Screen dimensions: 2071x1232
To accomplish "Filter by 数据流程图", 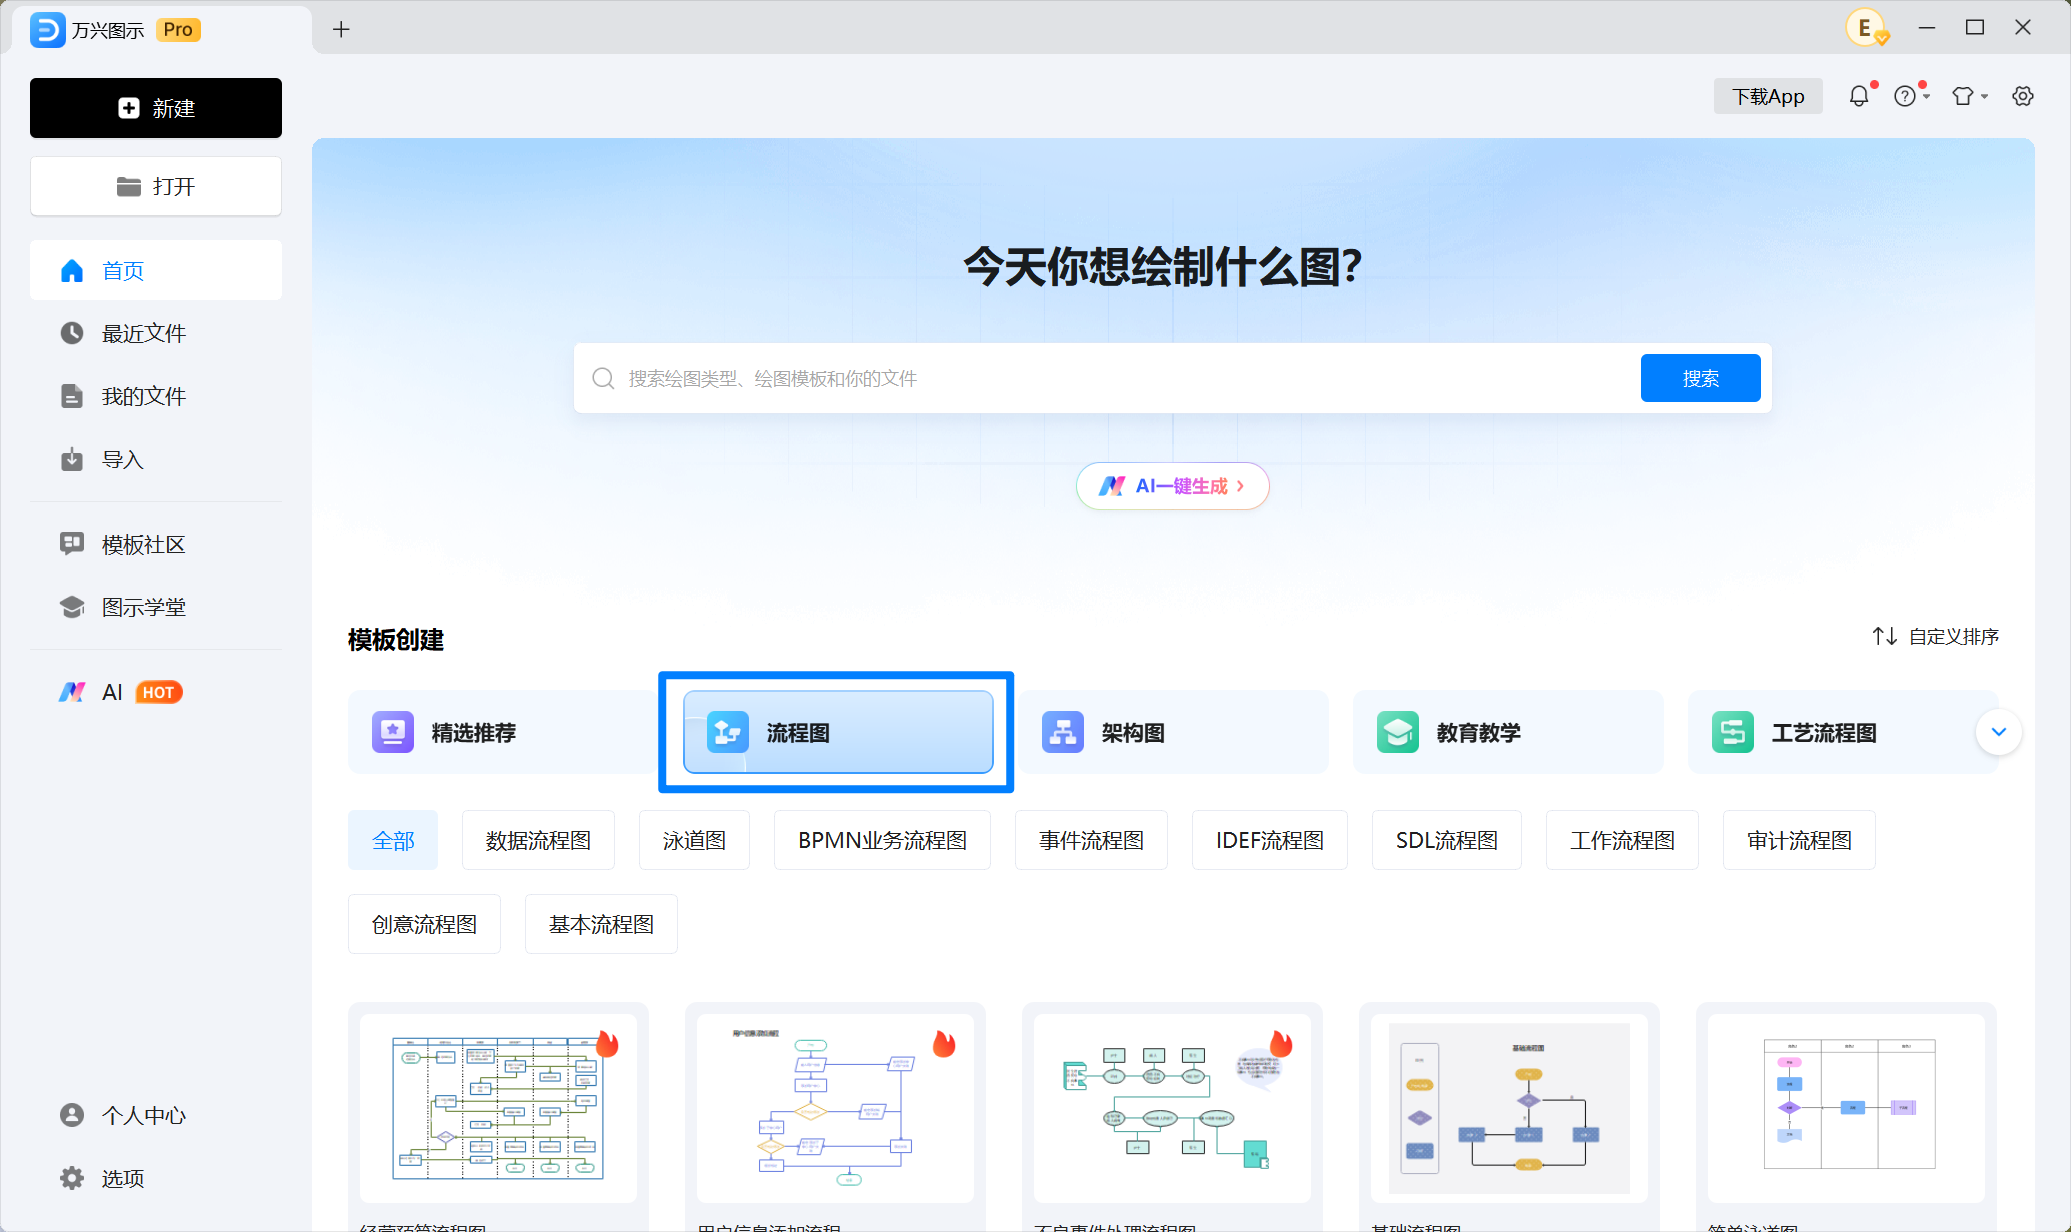I will click(538, 840).
